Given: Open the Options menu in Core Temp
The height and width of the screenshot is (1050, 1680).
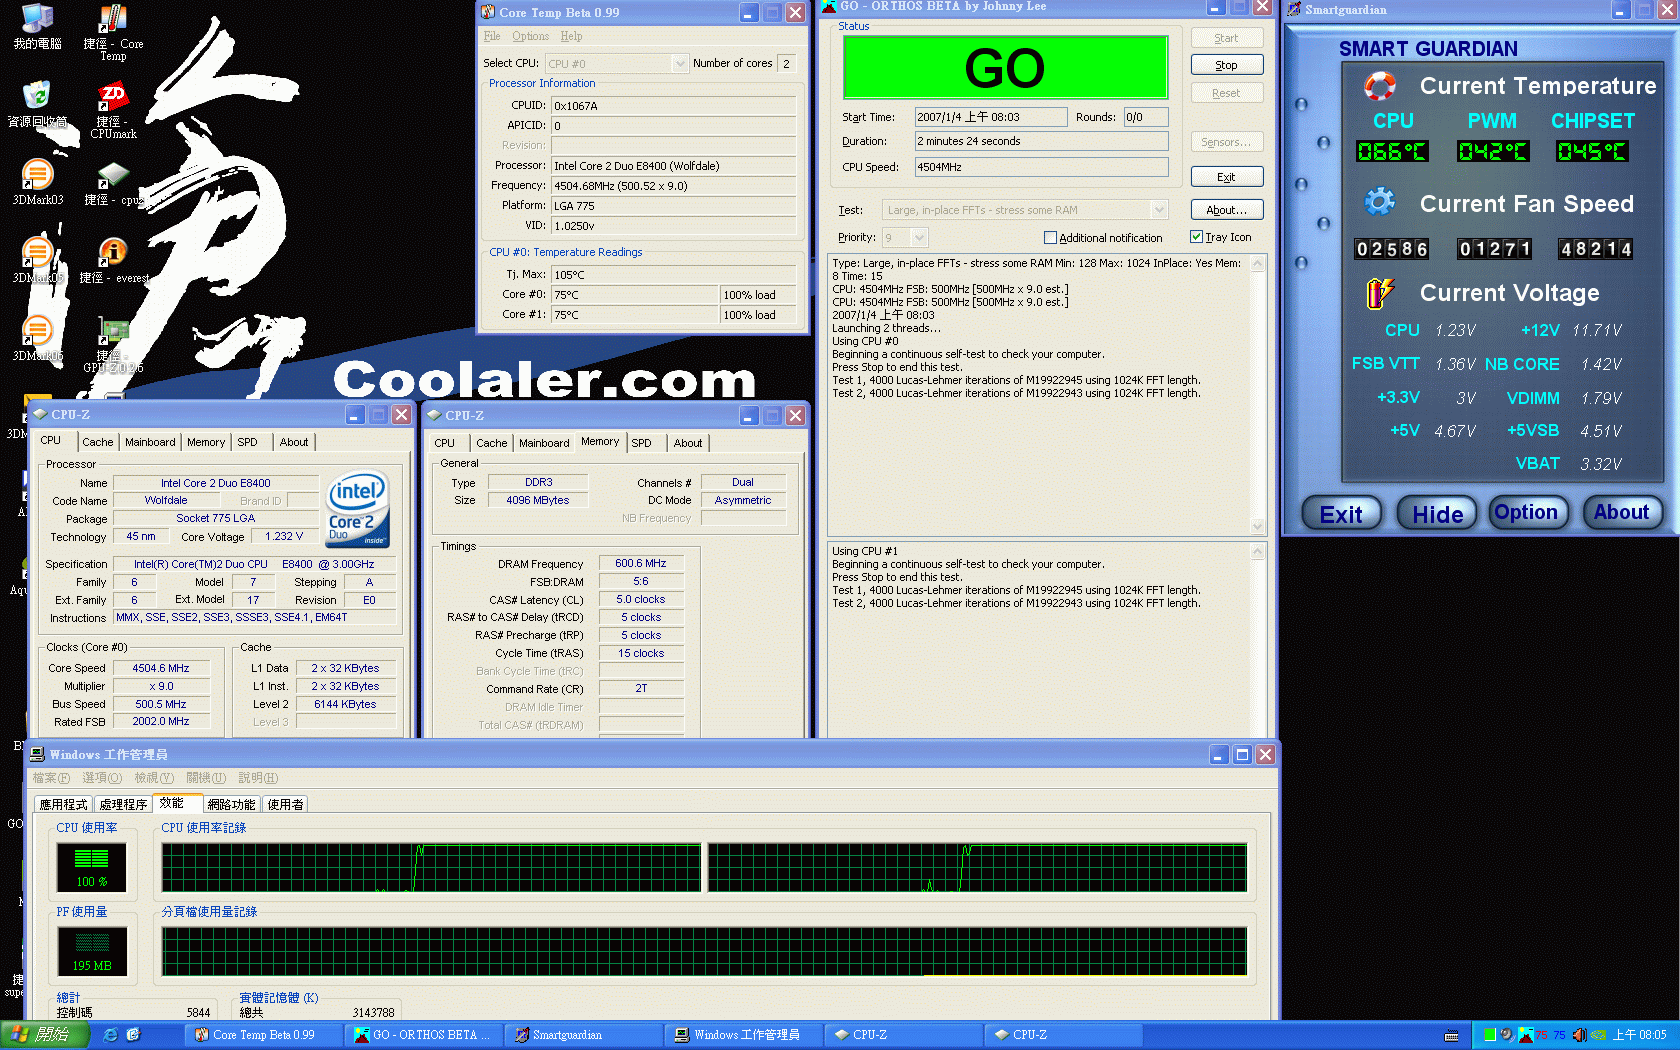Looking at the screenshot, I should pyautogui.click(x=531, y=36).
